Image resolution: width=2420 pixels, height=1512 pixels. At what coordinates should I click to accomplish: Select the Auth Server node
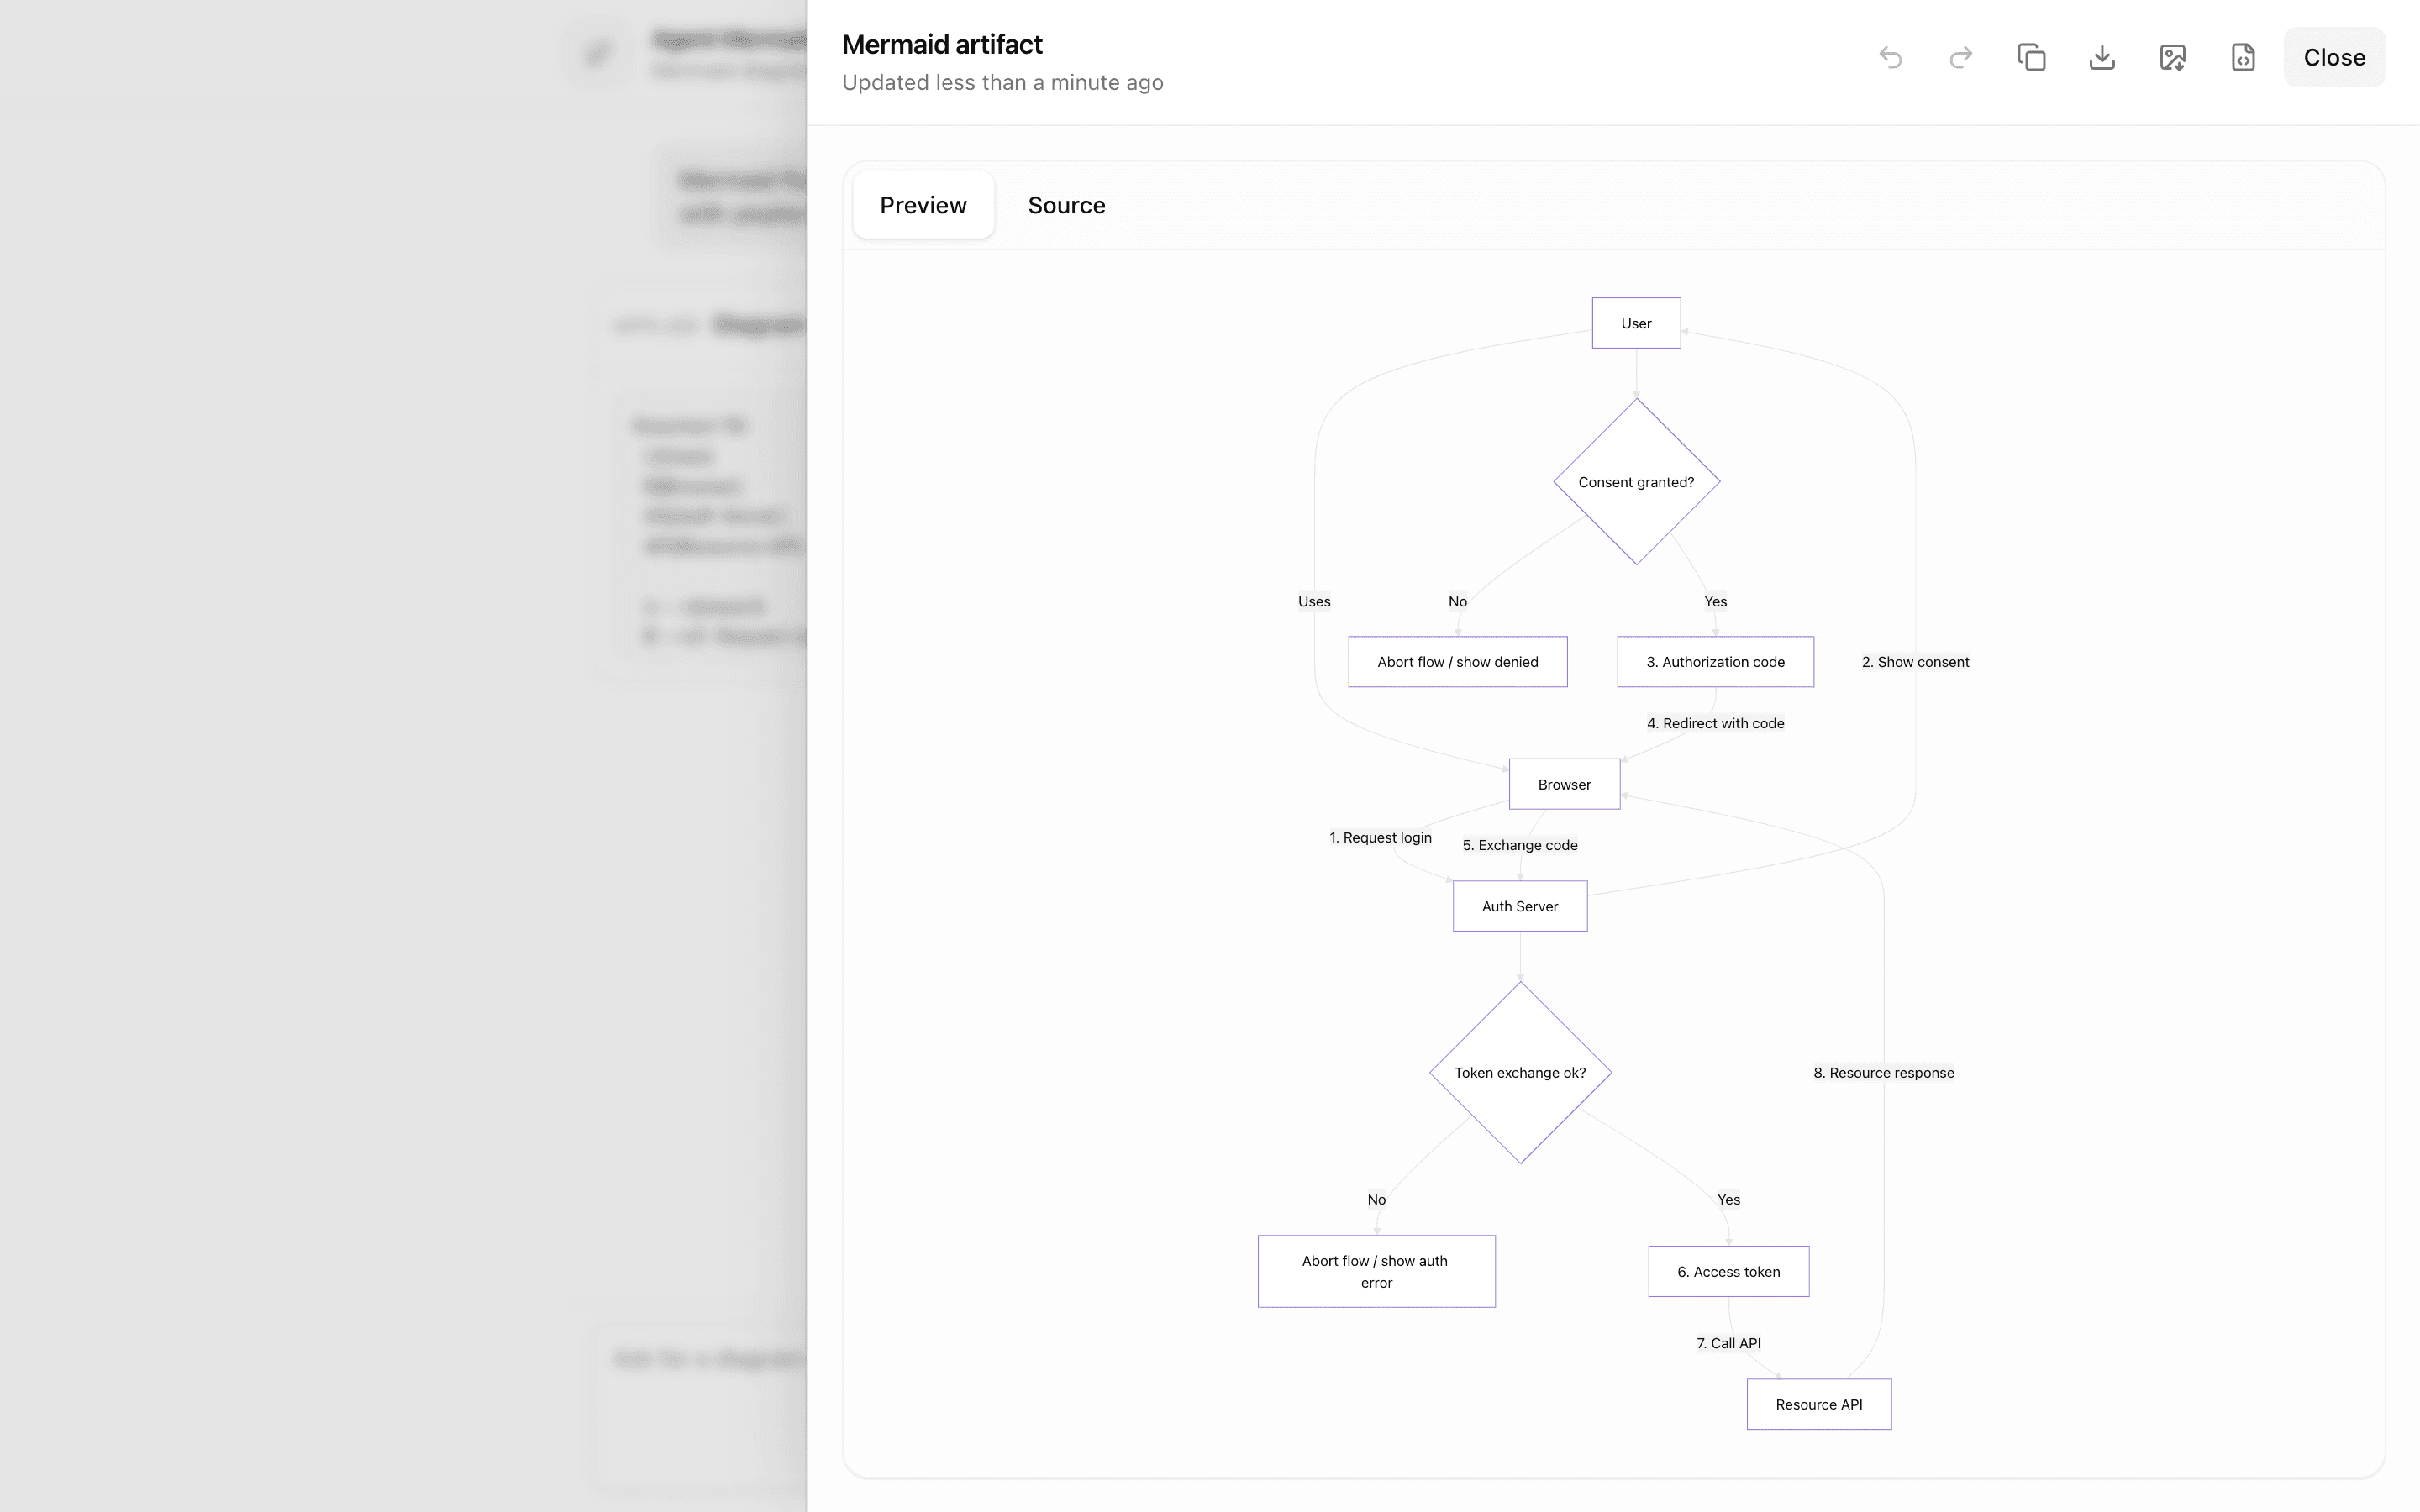tap(1519, 906)
